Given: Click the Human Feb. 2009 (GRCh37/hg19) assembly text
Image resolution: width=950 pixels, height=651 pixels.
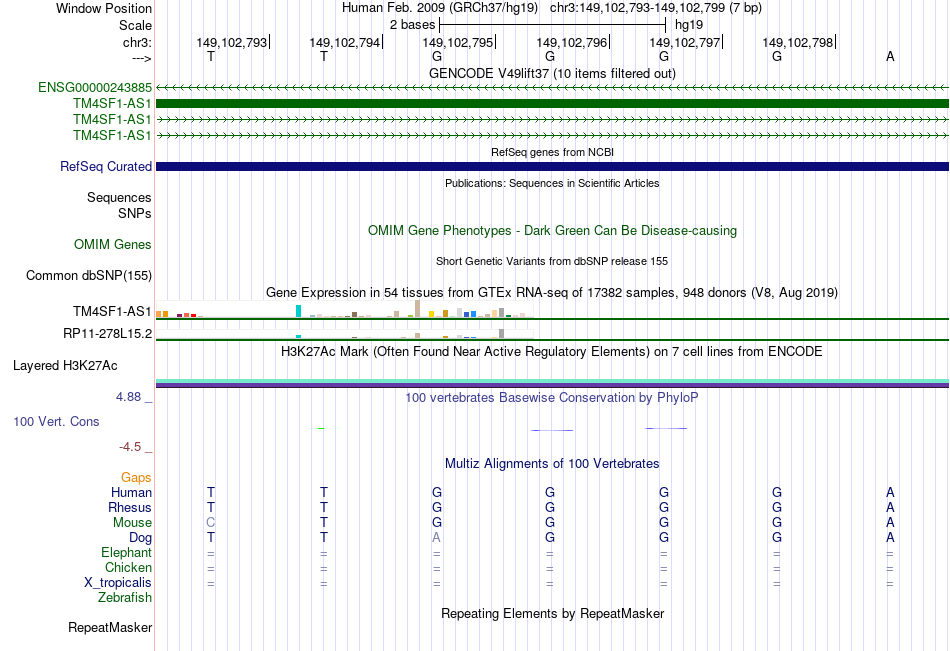Looking at the screenshot, I should pyautogui.click(x=439, y=8).
